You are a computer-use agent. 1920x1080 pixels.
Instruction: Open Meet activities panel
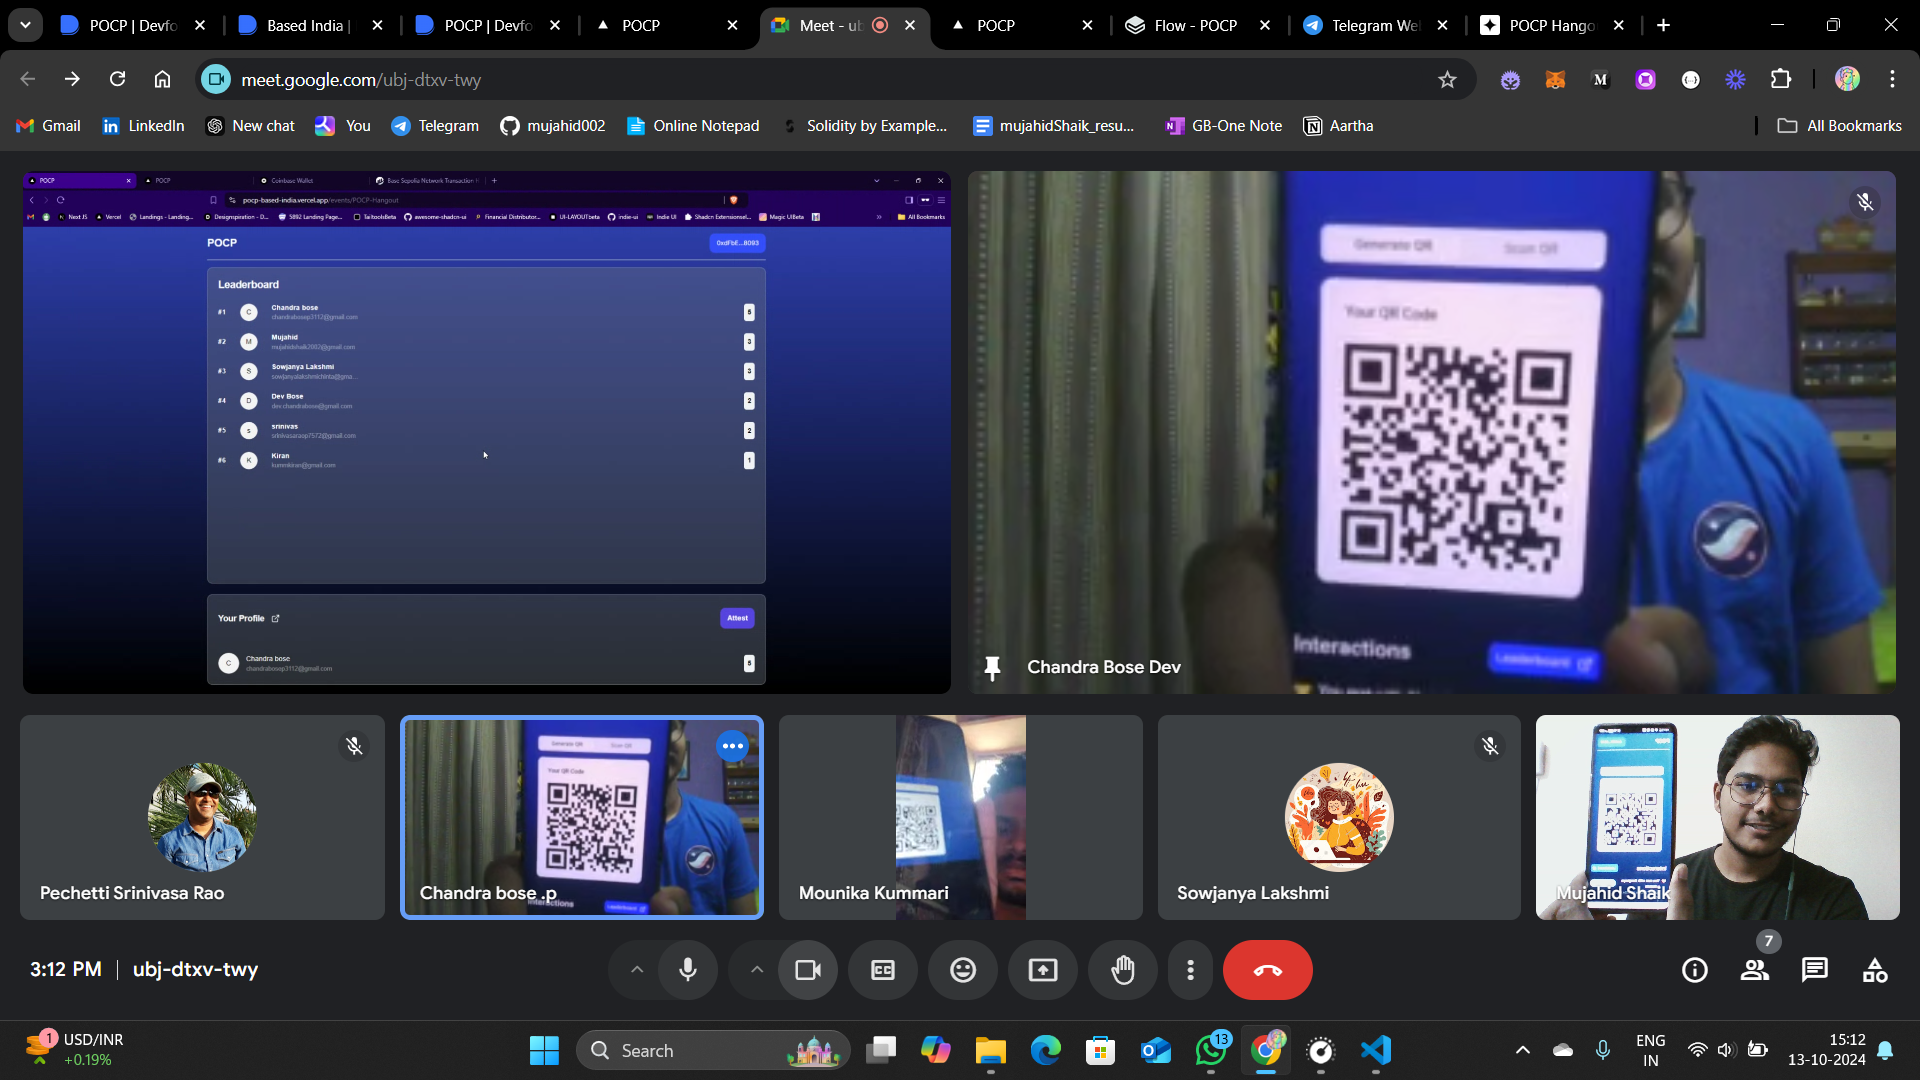1875,970
